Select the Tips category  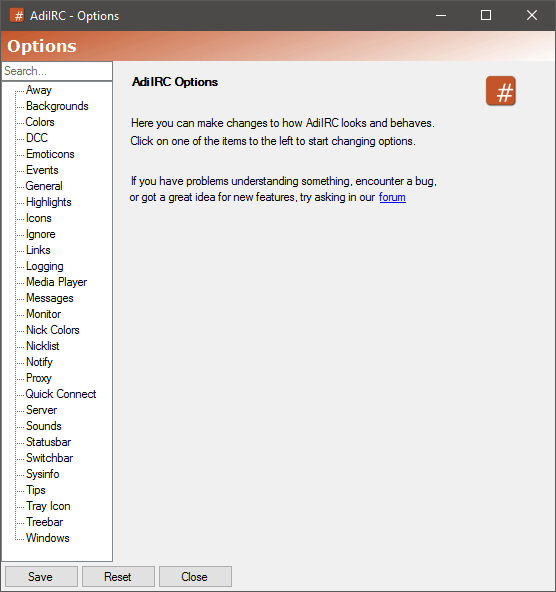(x=36, y=490)
